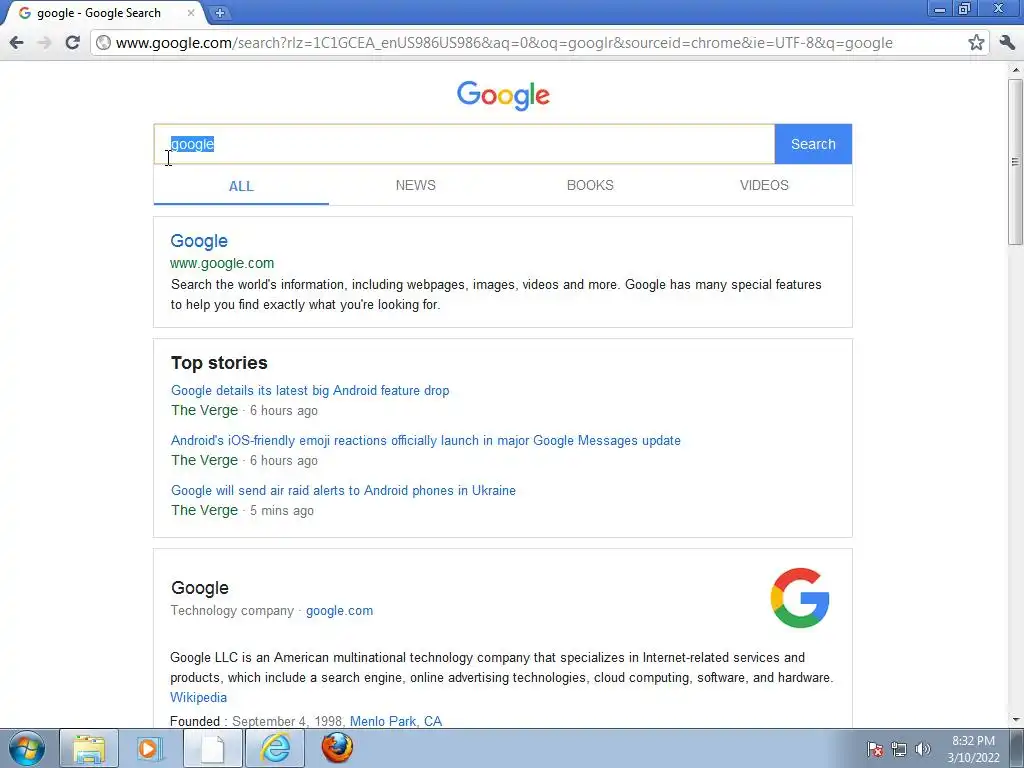Open the Google result title link

point(199,241)
